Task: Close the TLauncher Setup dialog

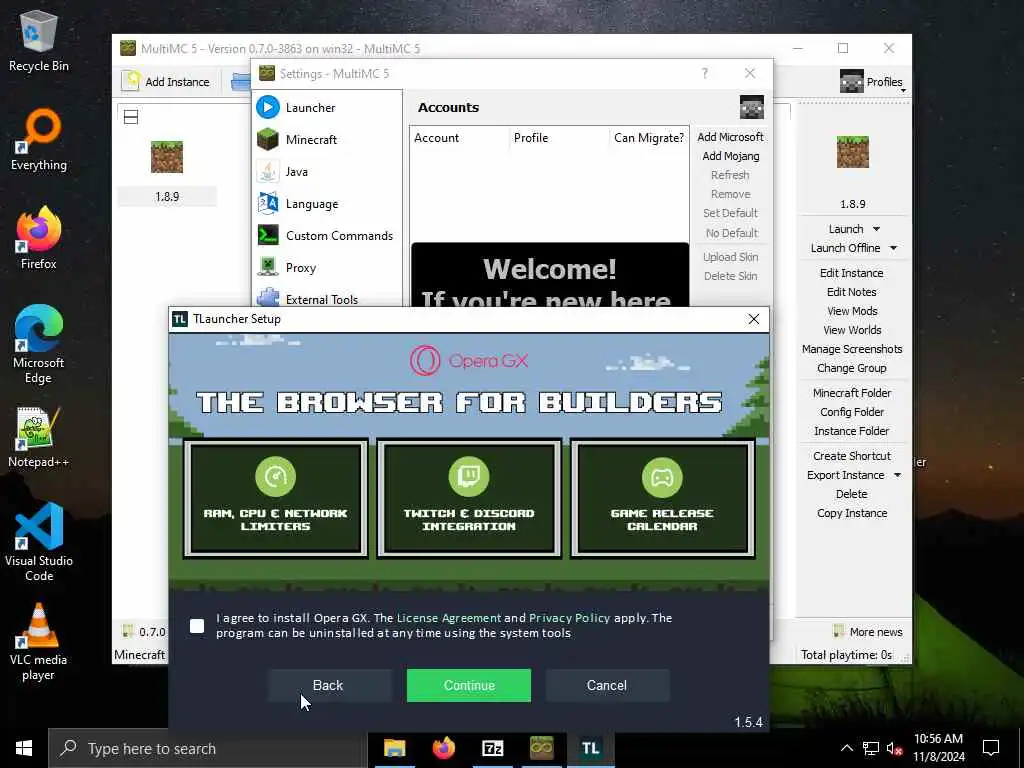Action: [x=754, y=319]
